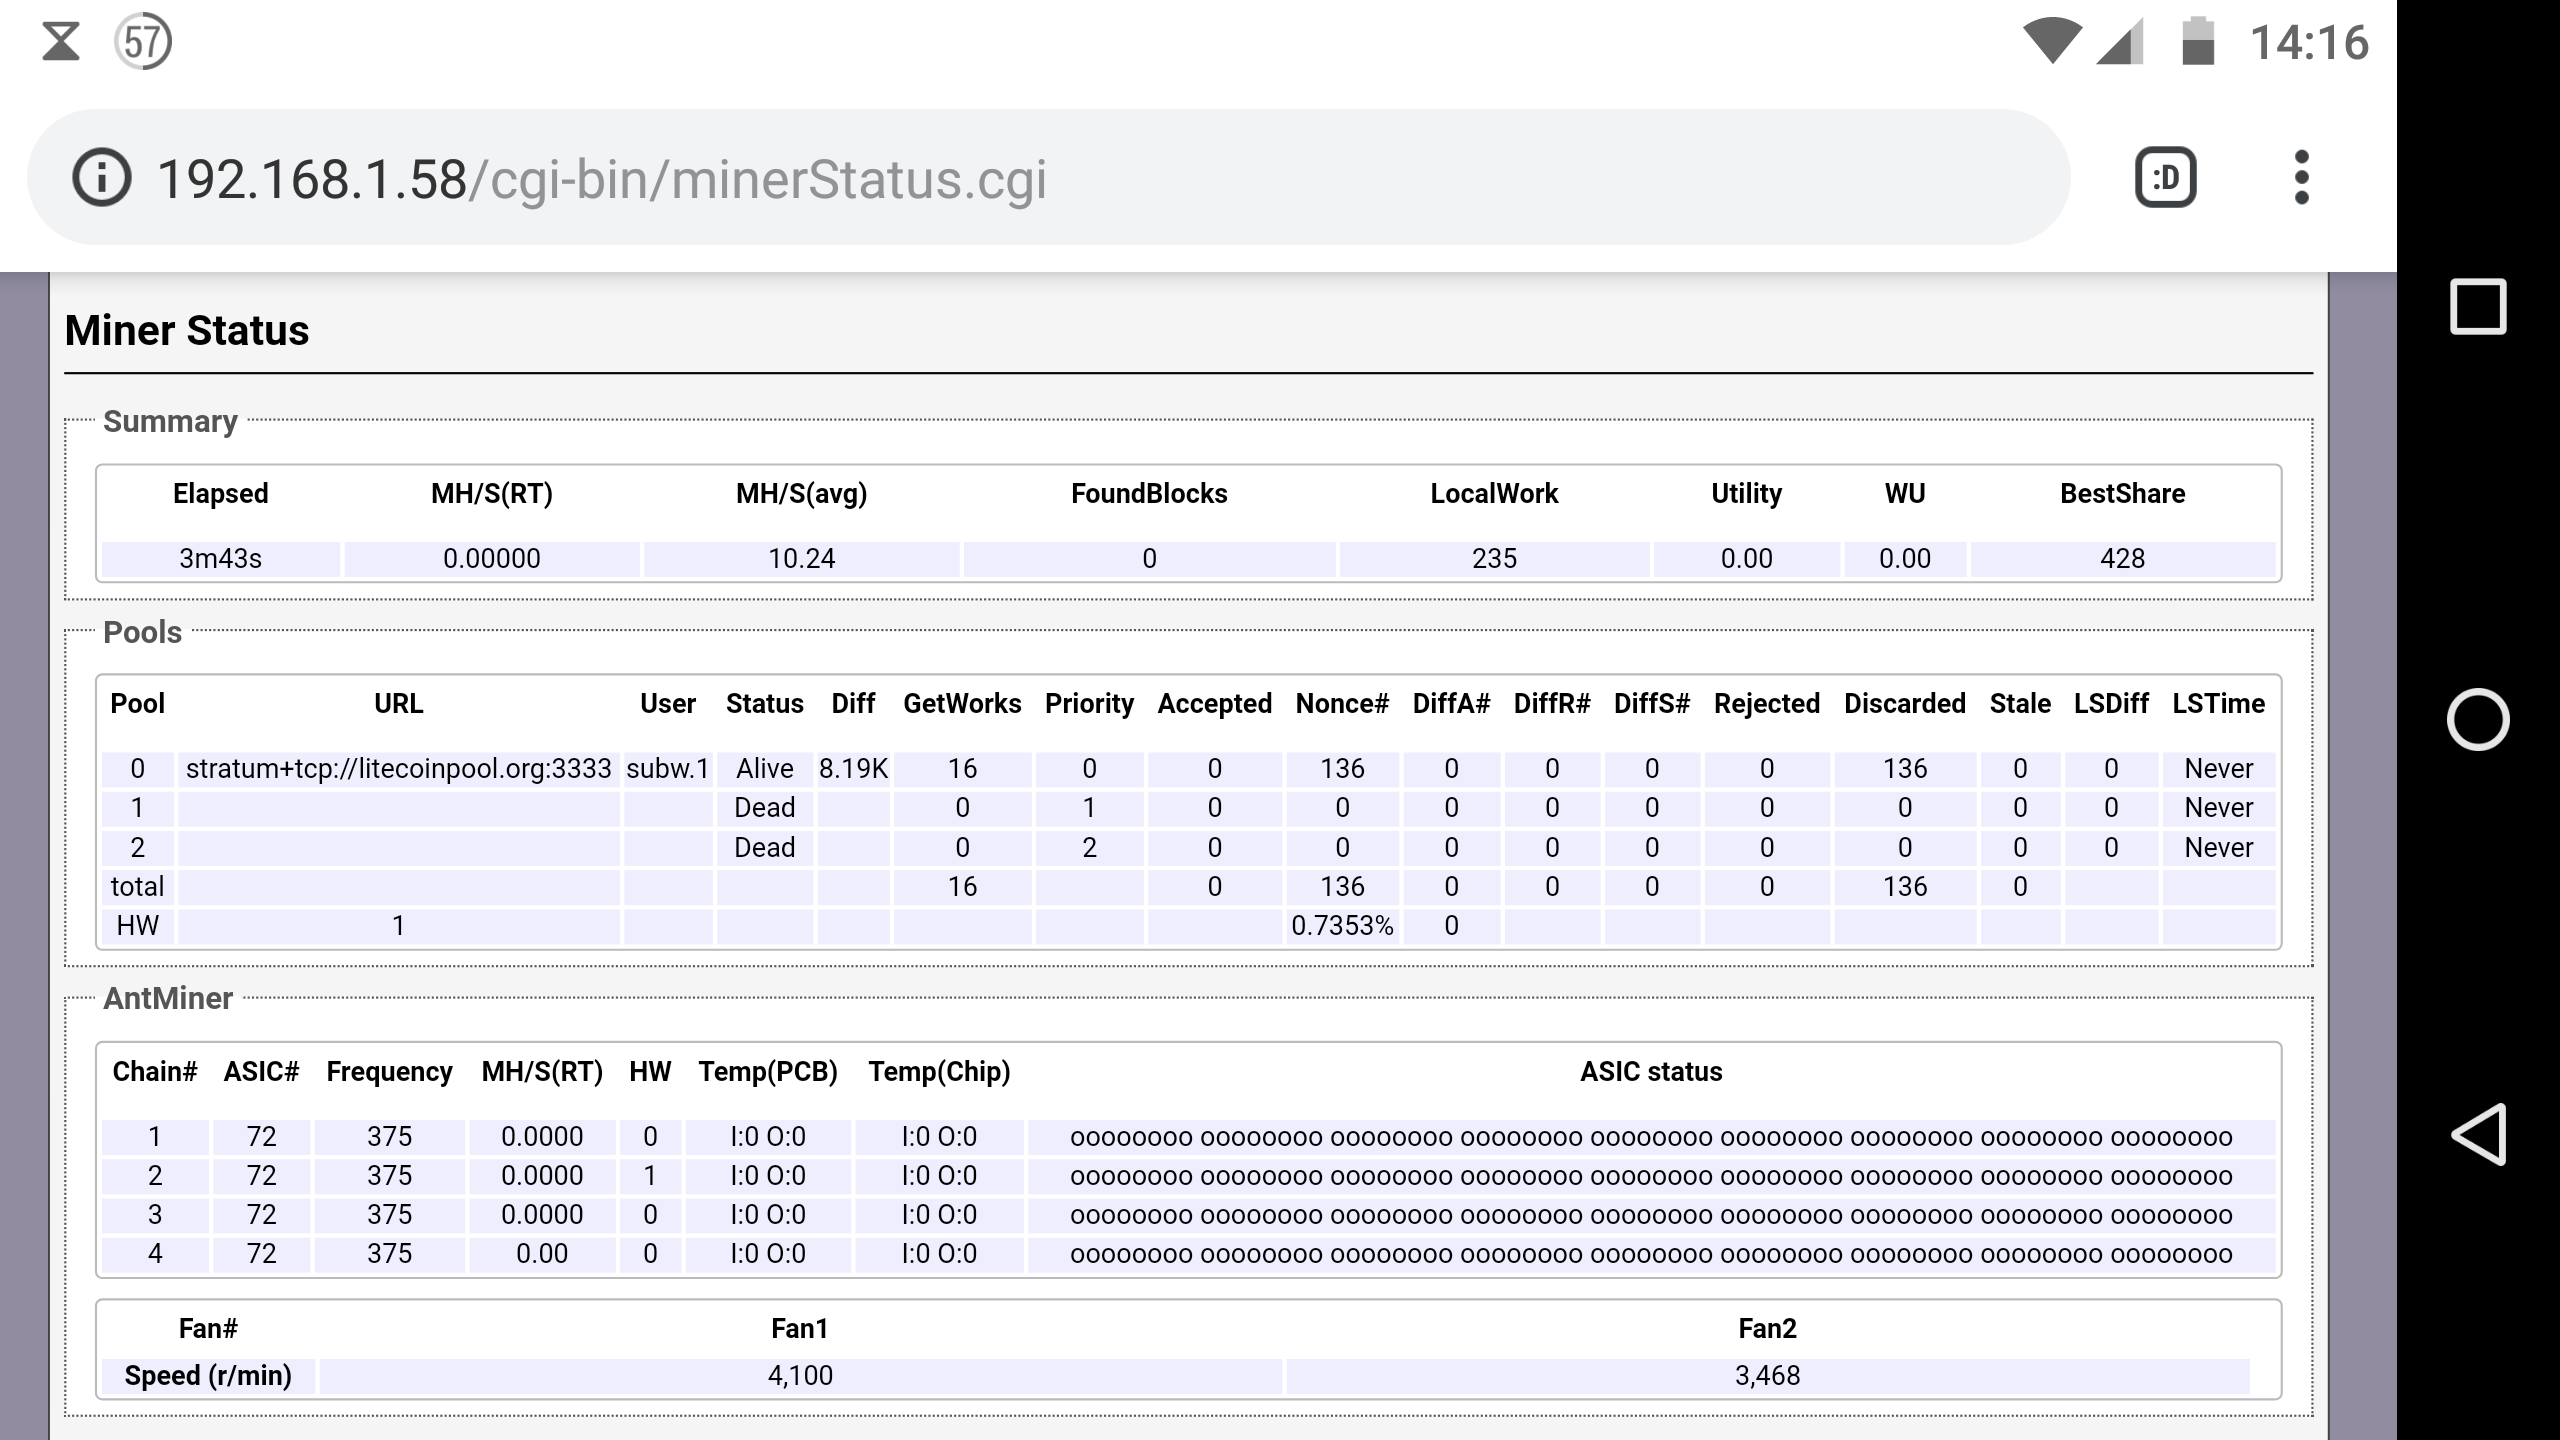Image resolution: width=2560 pixels, height=1440 pixels.
Task: Click ASIC status string of chain 3
Action: tap(1651, 1215)
